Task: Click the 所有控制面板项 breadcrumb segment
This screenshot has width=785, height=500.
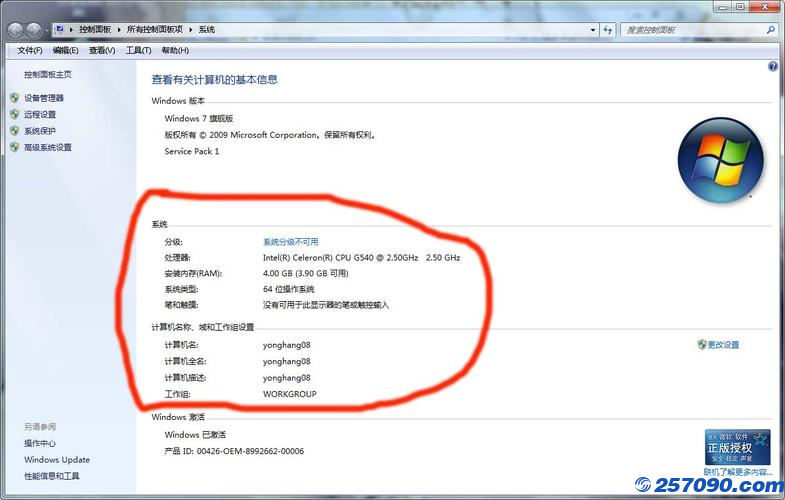Action: pos(155,30)
